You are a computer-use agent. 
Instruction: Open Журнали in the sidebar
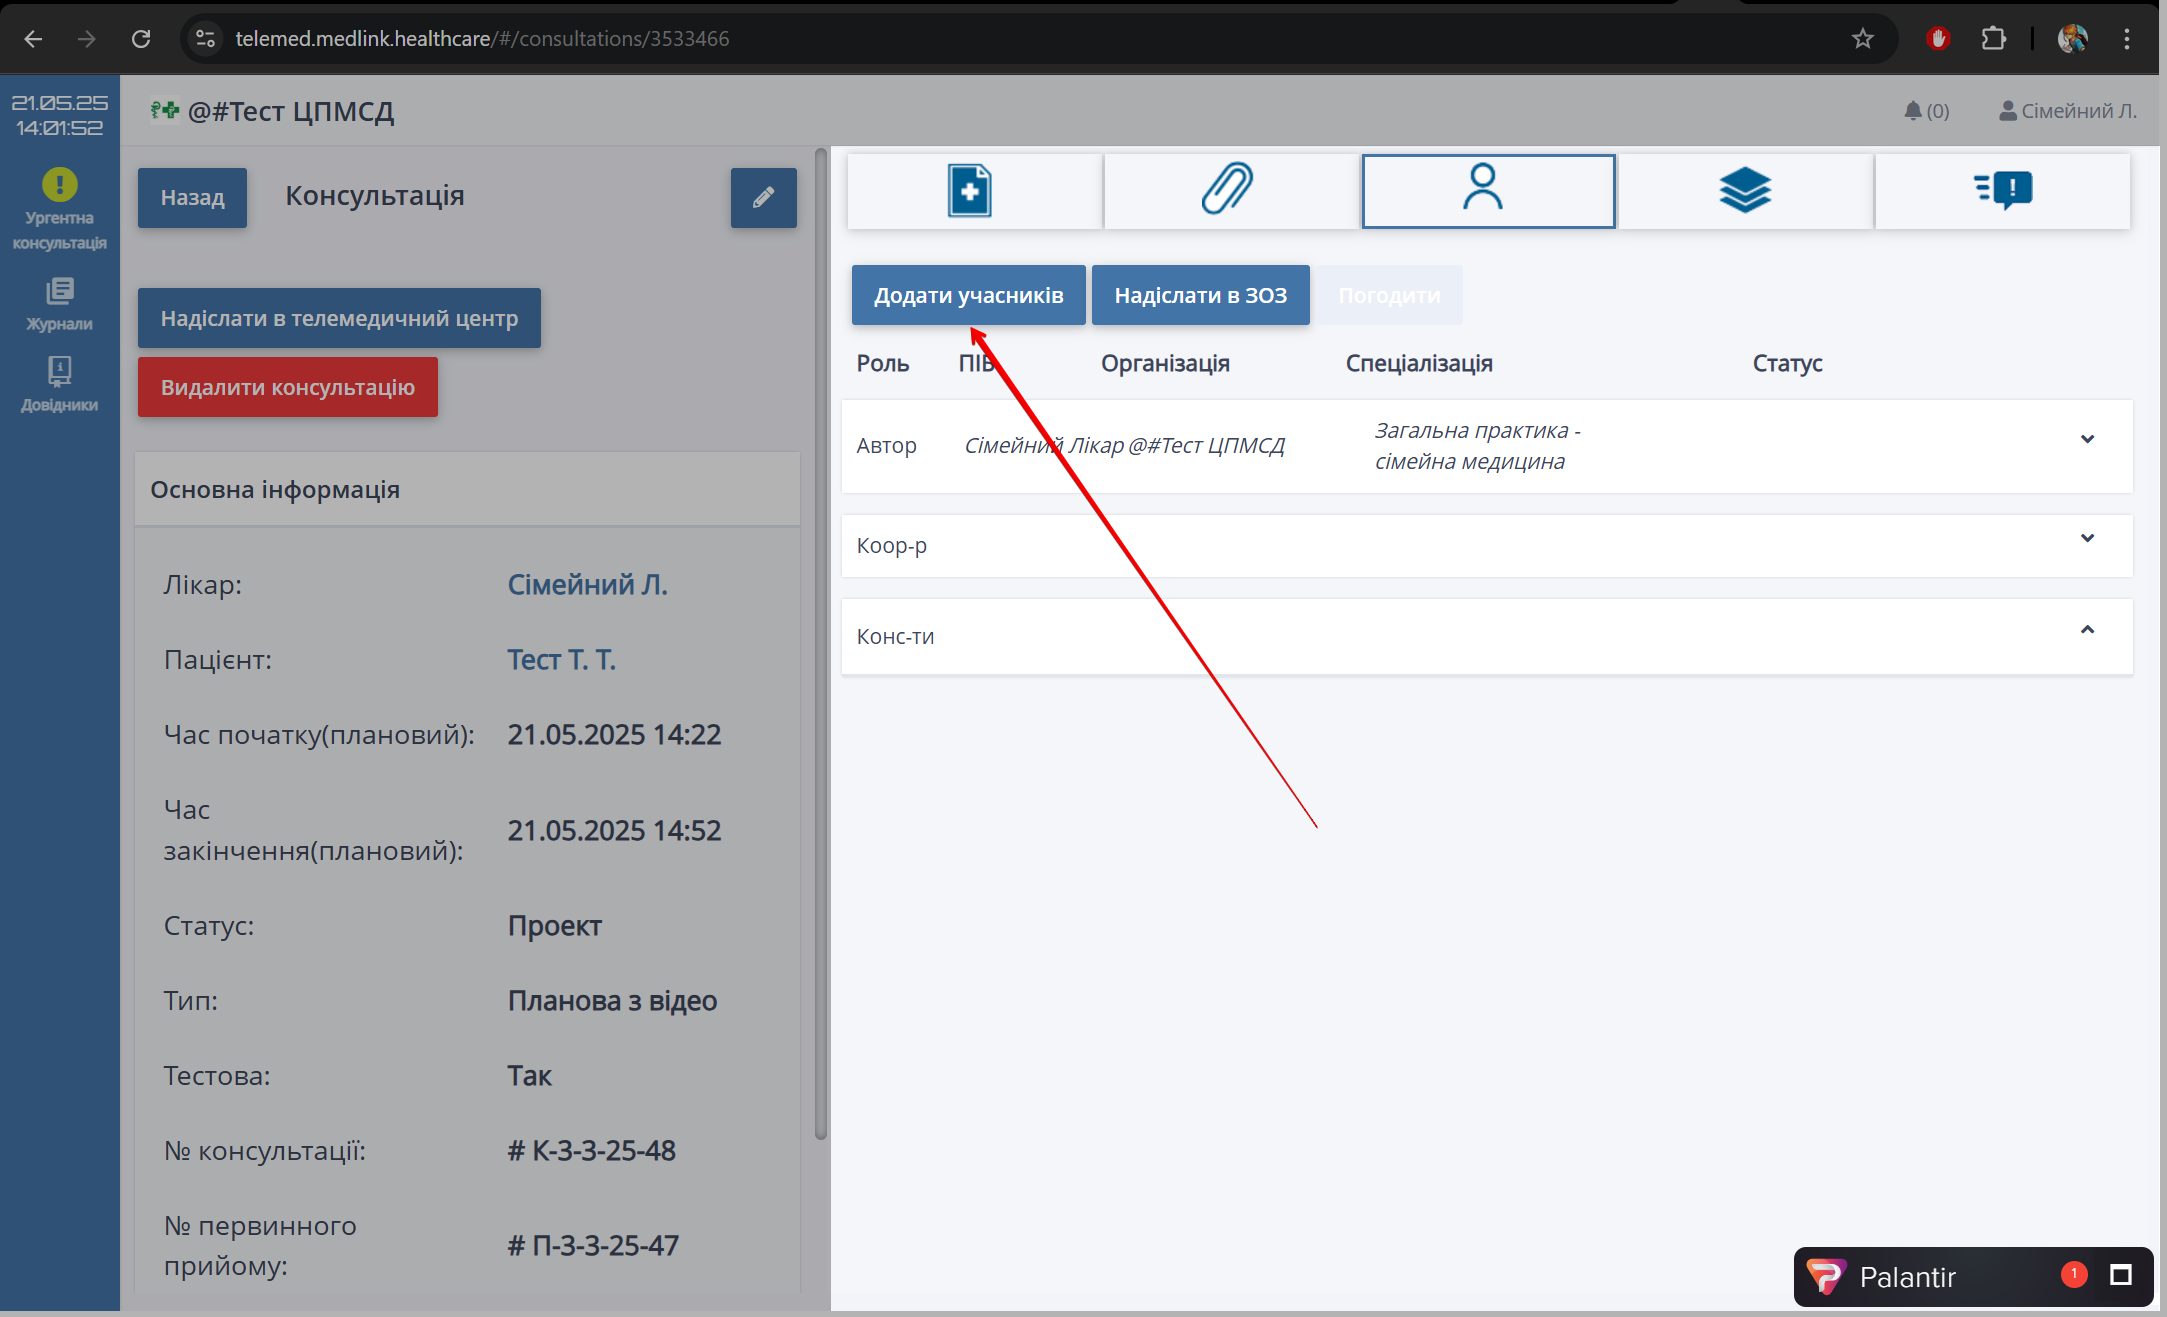coord(59,304)
